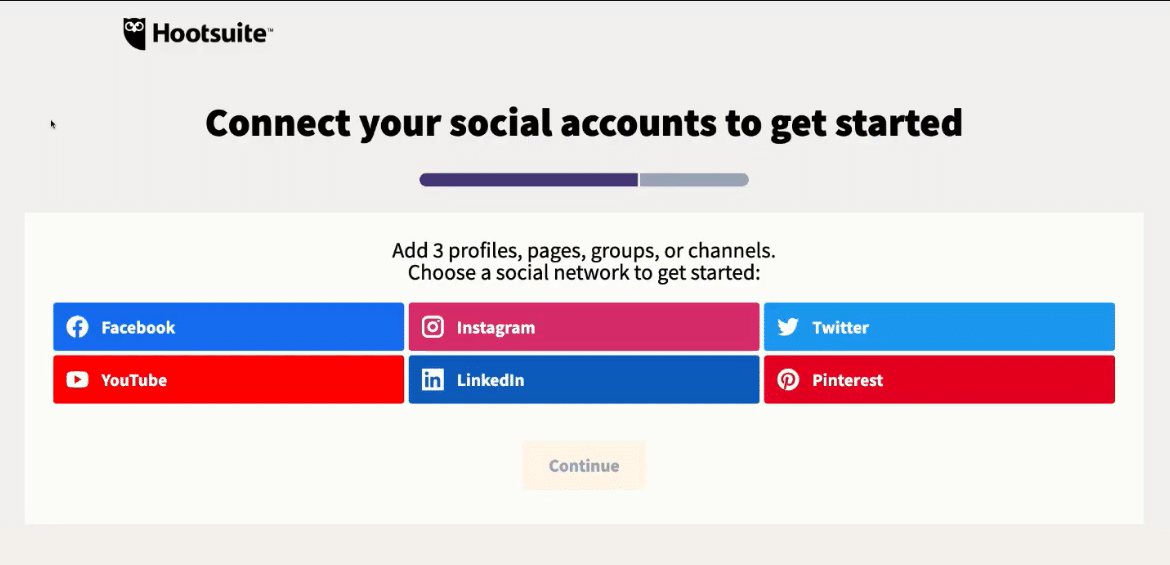Click the YouTube play icon
Screen dimensions: 1170x565
pyautogui.click(x=78, y=380)
